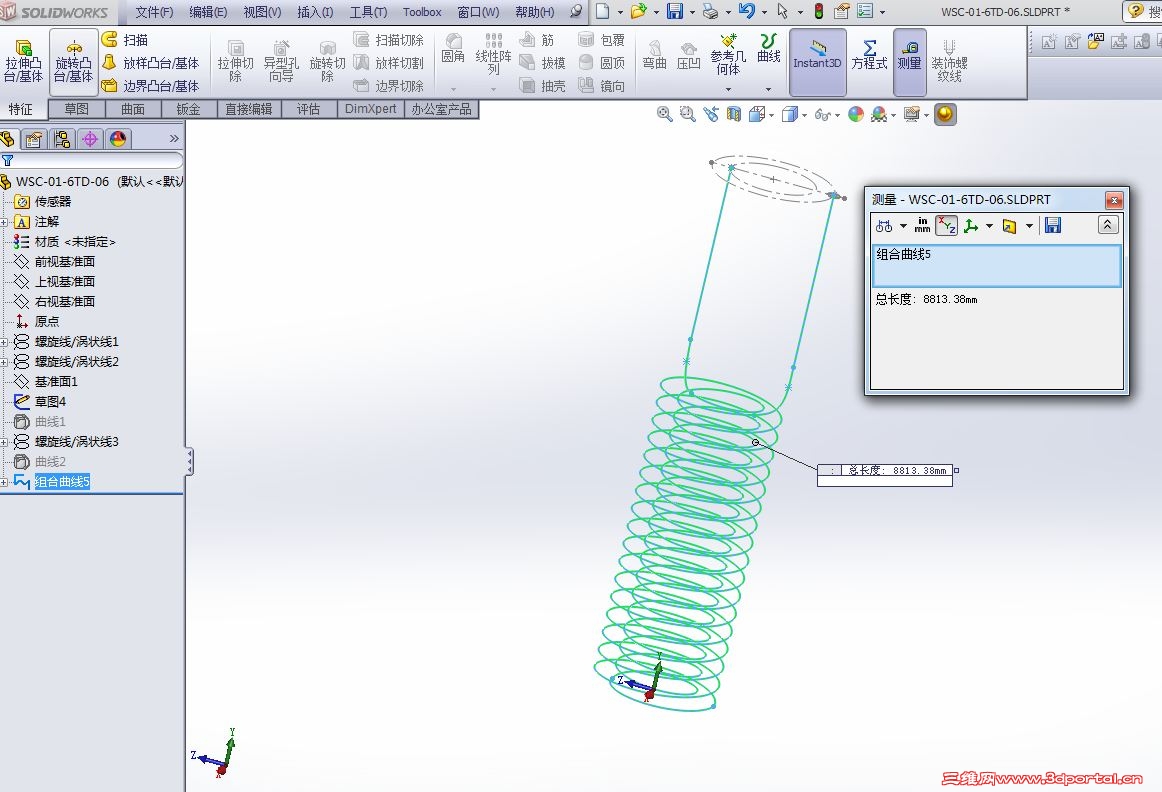Open the 工具(T) menu
This screenshot has width=1162, height=792.
[x=368, y=12]
